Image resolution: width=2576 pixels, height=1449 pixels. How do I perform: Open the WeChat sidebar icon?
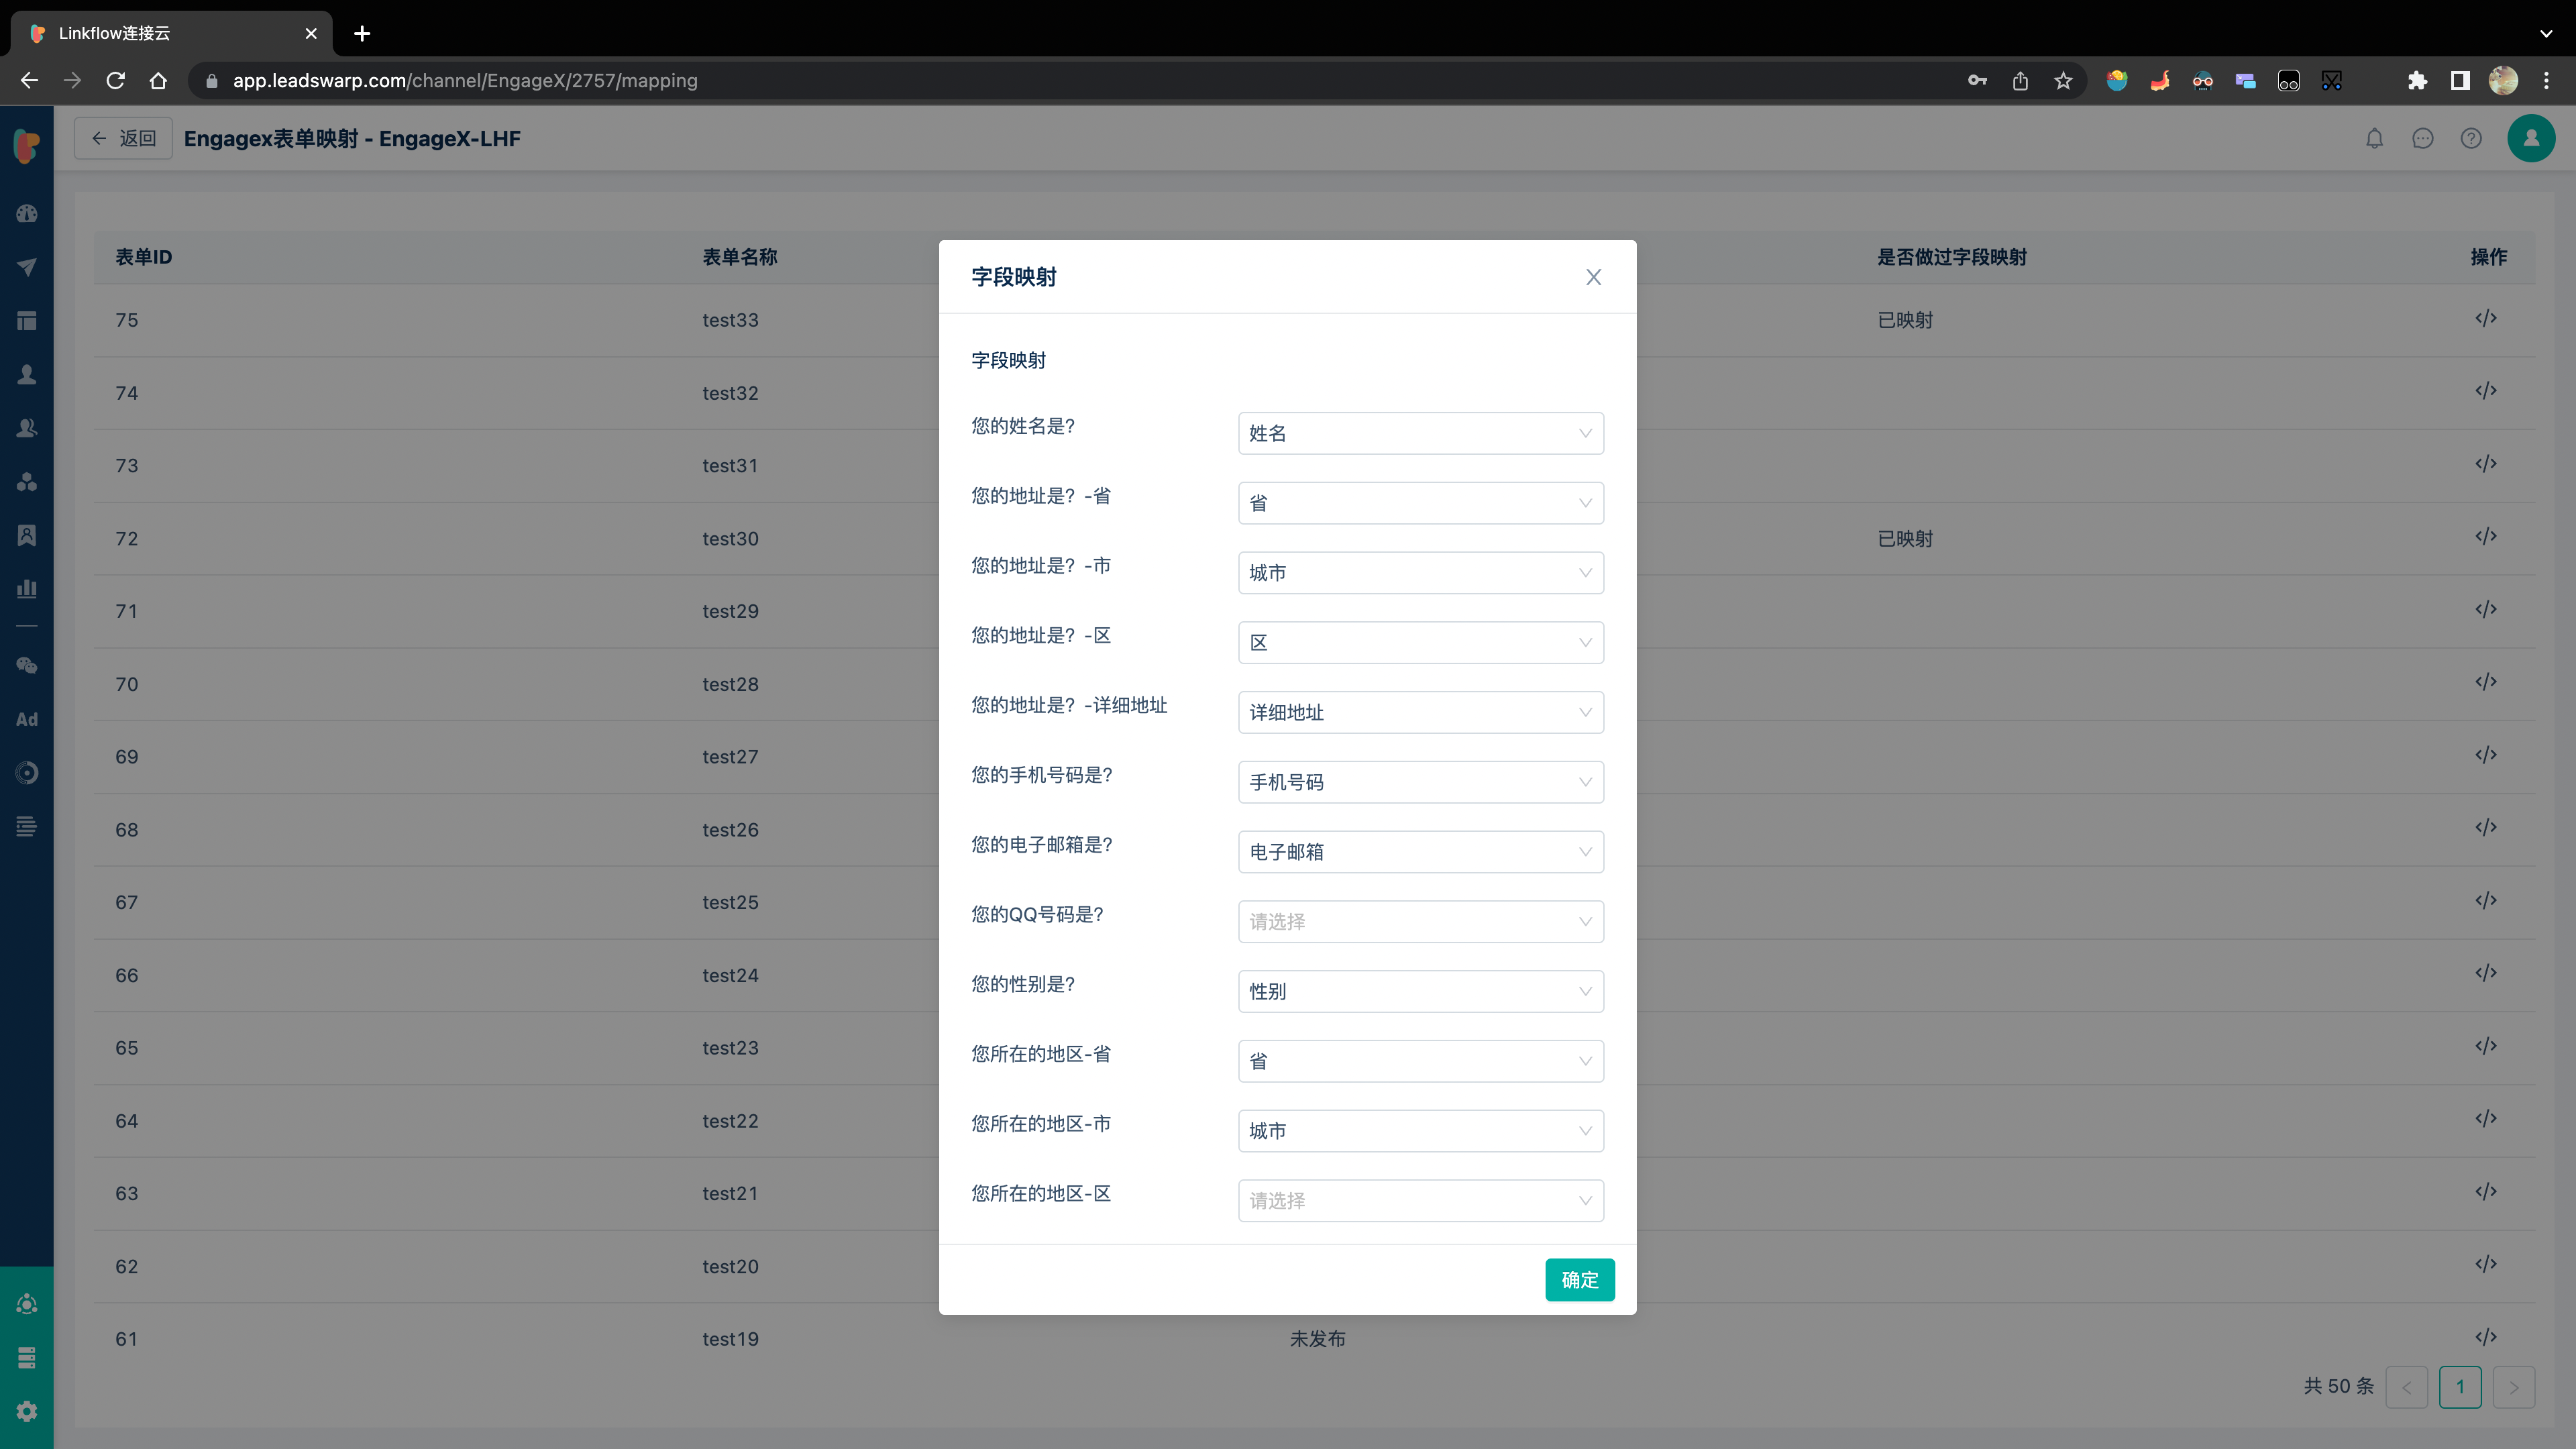(27, 665)
